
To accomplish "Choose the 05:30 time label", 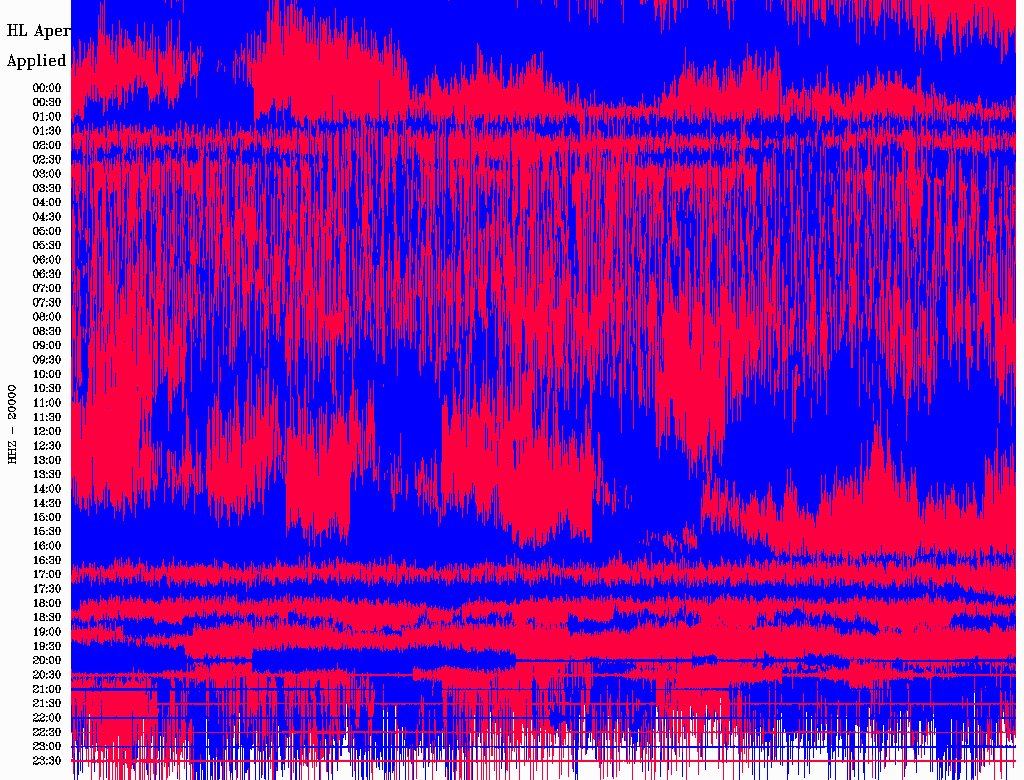I will coord(47,245).
